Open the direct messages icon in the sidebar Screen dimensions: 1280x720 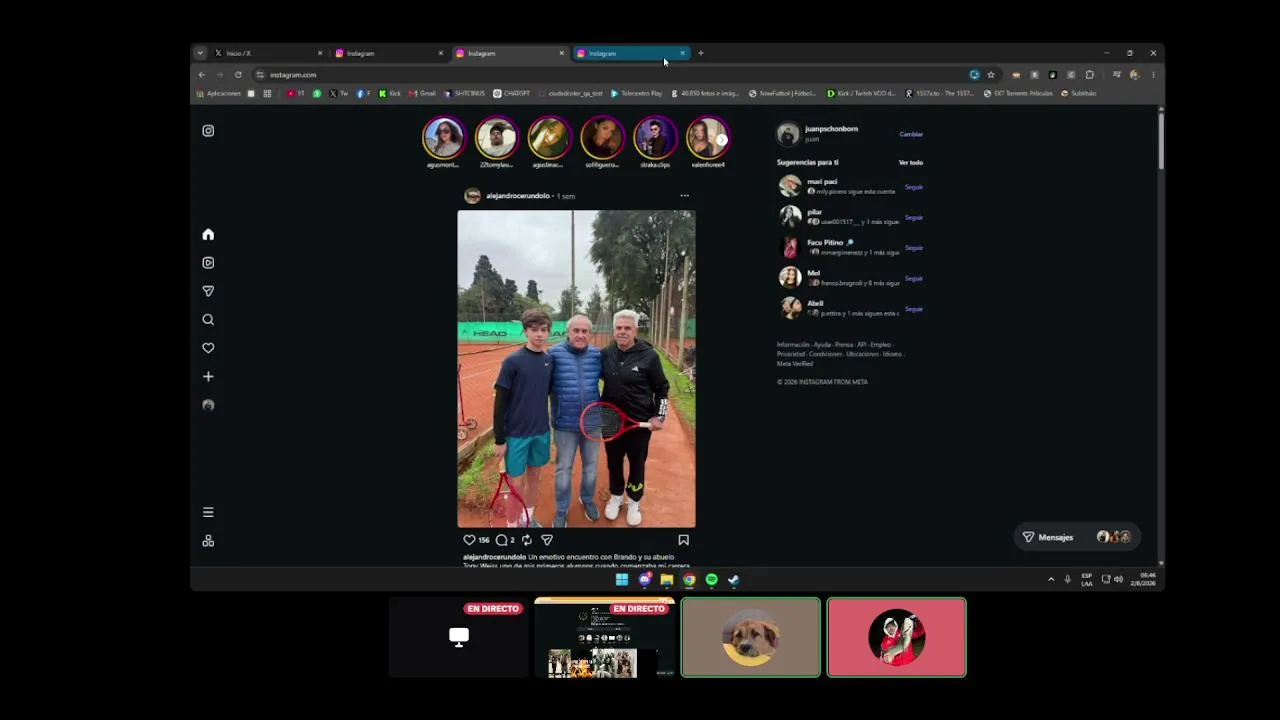208,291
